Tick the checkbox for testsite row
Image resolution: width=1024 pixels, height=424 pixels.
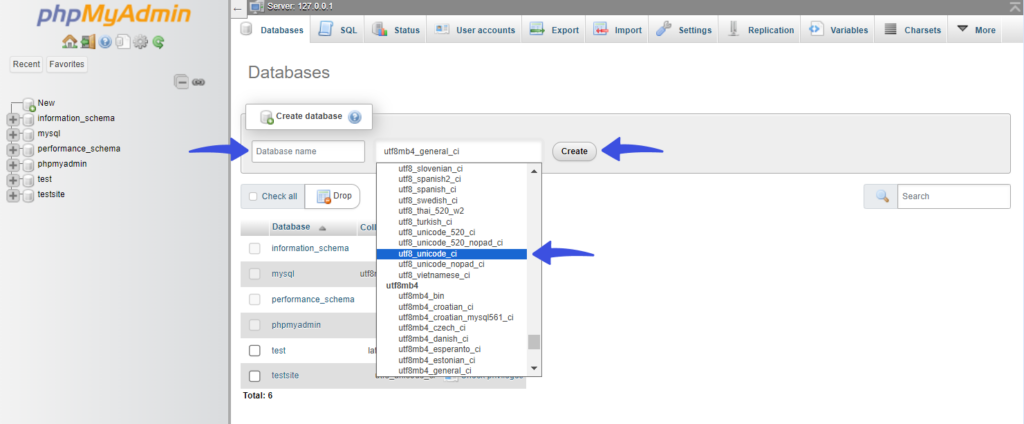[x=255, y=376]
